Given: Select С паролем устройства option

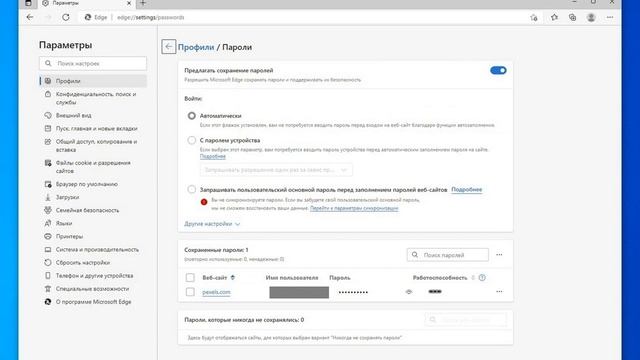Looking at the screenshot, I should (x=191, y=140).
